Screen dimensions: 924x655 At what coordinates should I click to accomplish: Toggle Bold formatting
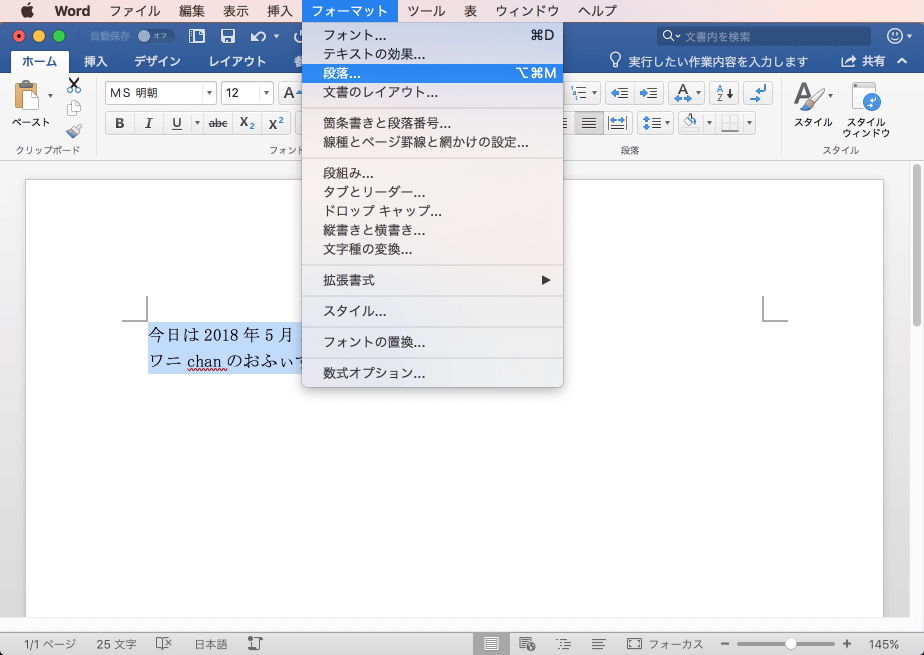coord(120,123)
